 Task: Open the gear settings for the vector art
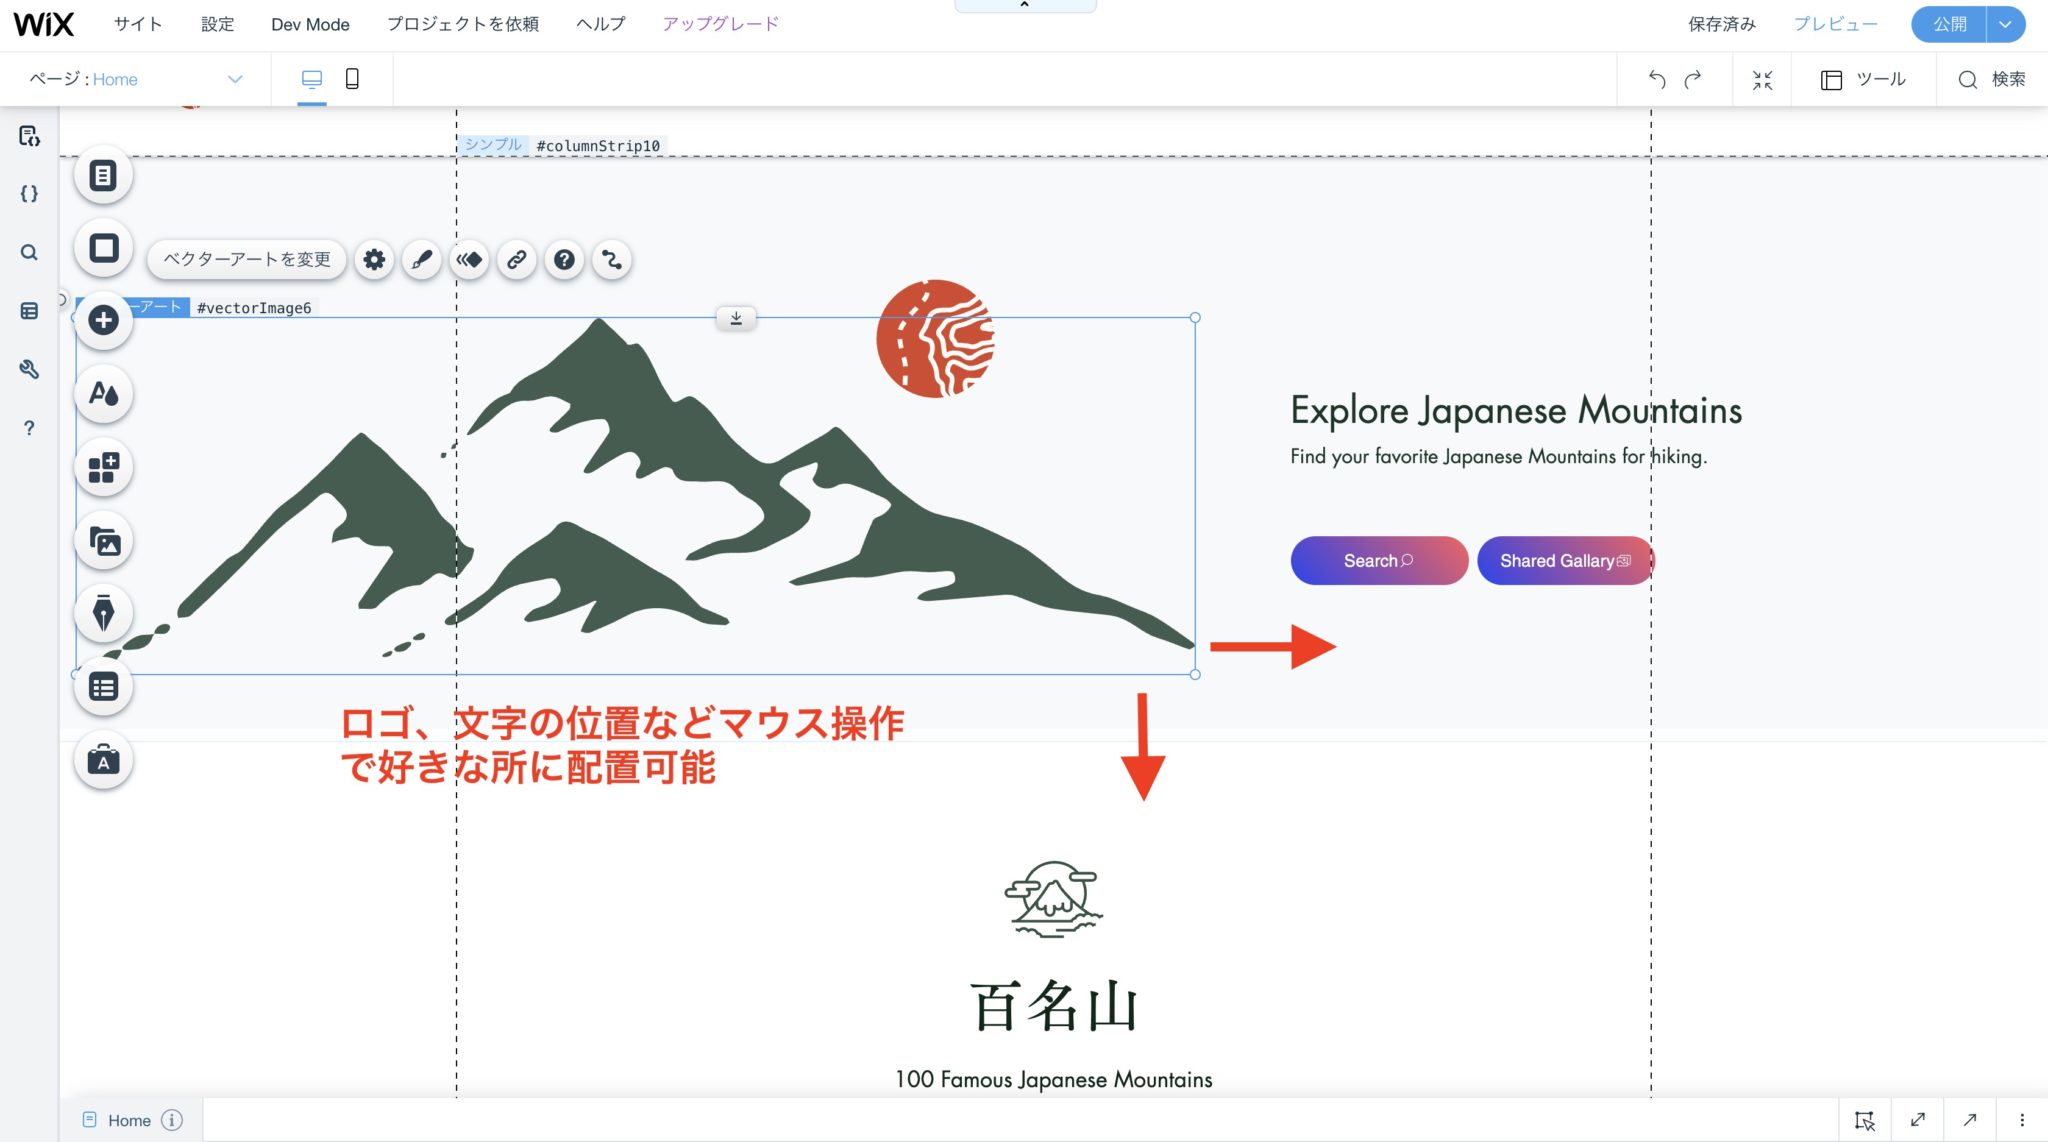[x=374, y=259]
